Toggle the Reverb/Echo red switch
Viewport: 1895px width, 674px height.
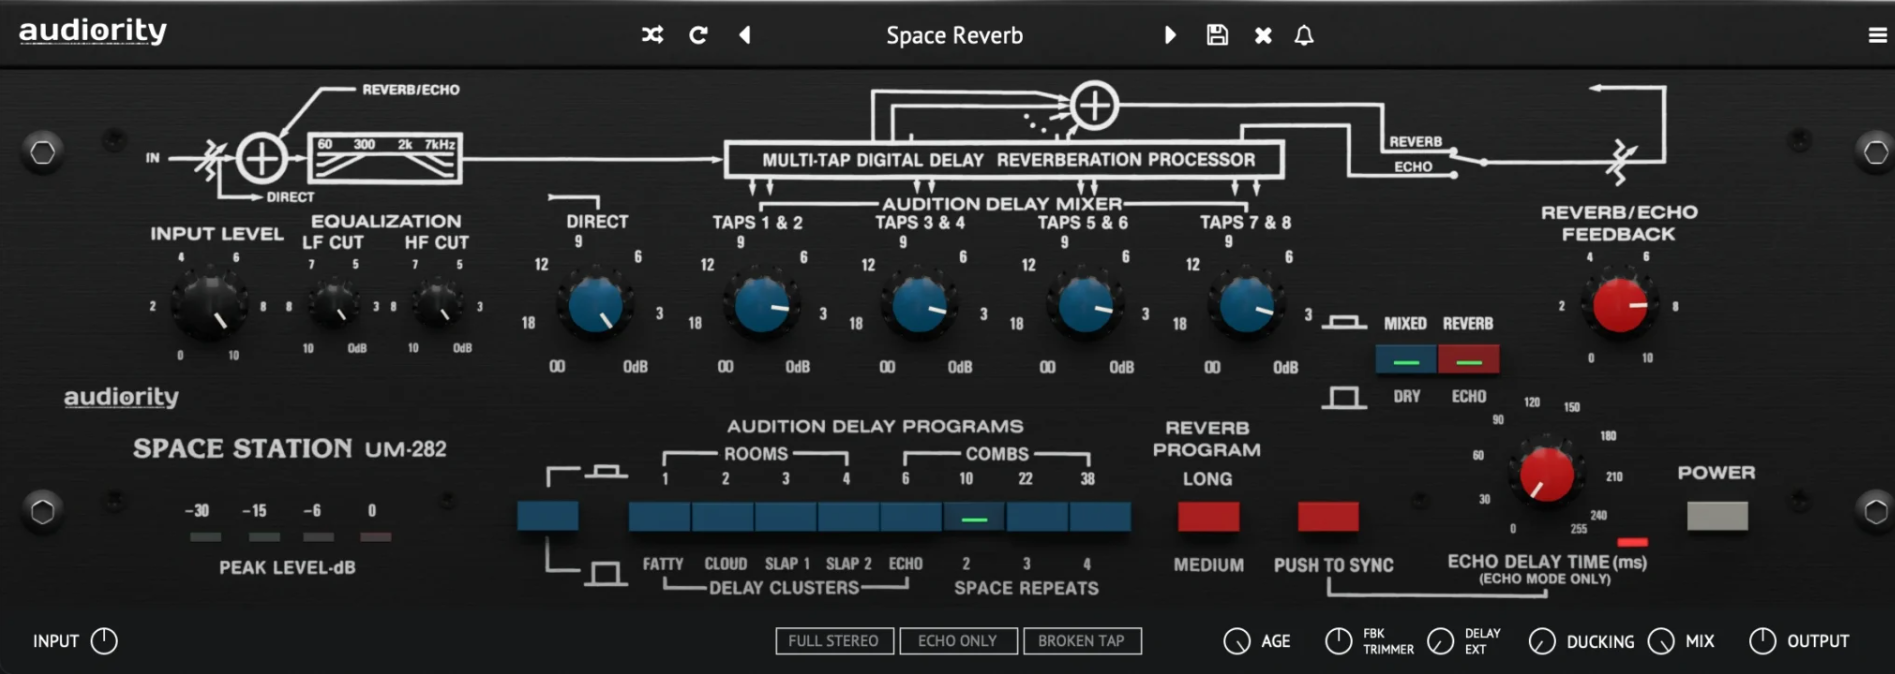[x=1468, y=359]
